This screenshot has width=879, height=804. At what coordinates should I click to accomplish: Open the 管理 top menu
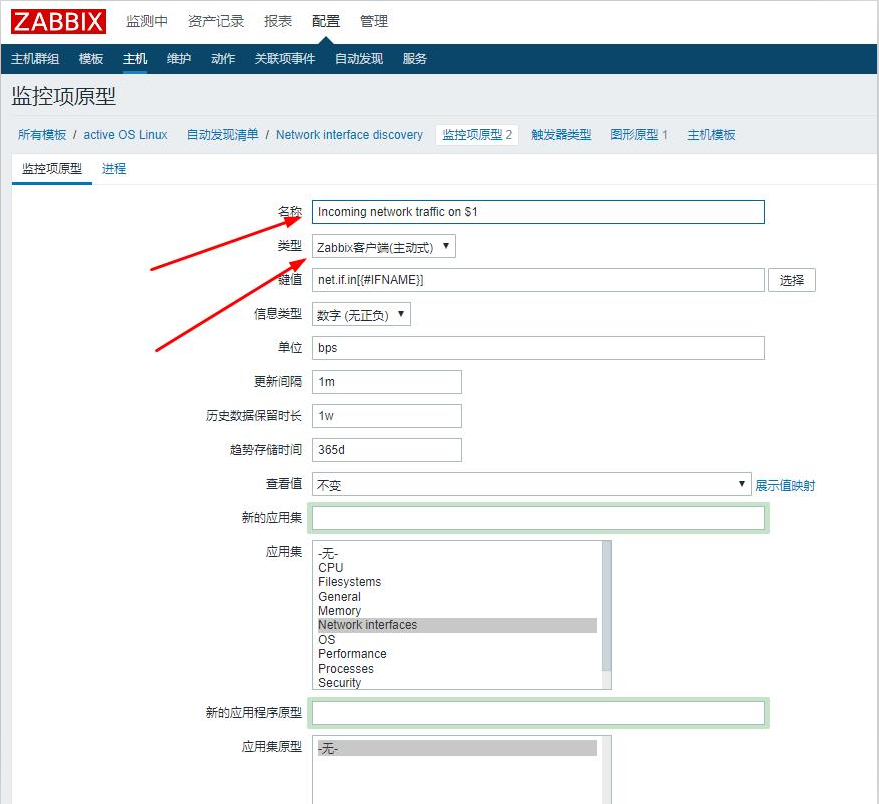374,21
